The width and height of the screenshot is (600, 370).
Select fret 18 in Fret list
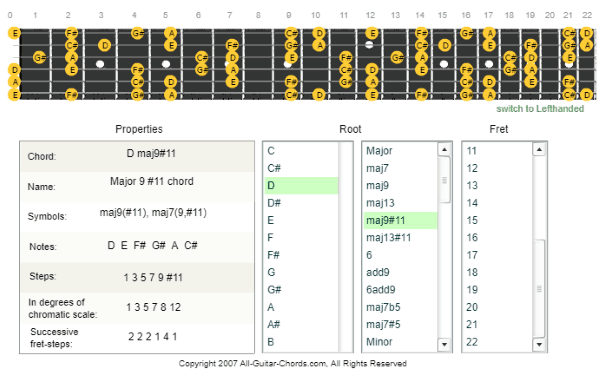(x=498, y=272)
